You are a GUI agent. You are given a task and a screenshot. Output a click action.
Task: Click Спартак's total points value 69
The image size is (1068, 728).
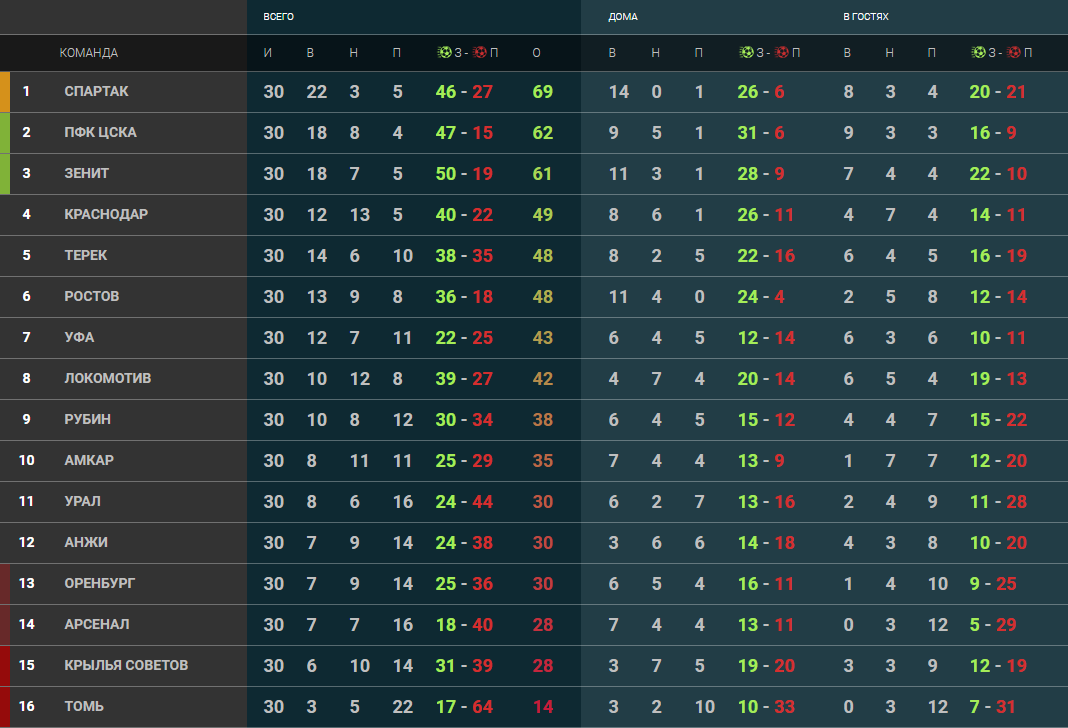[543, 92]
